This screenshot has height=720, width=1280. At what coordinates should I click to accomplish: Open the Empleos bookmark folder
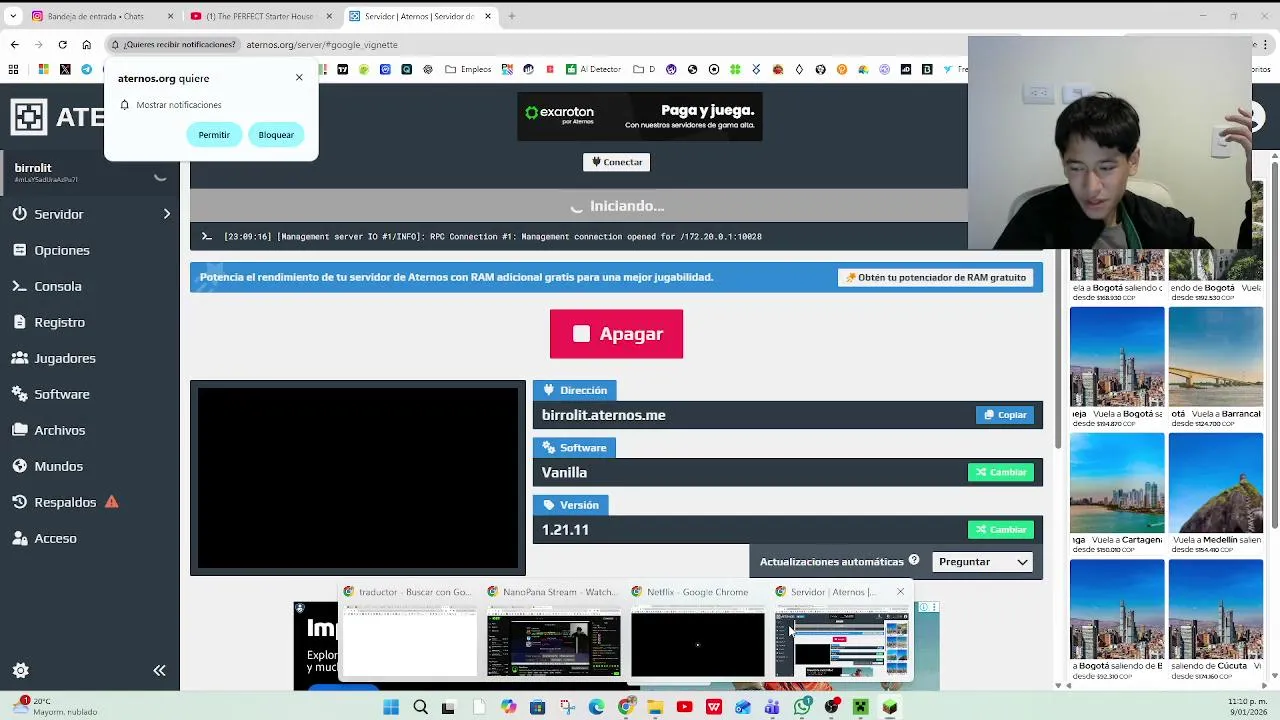point(469,69)
